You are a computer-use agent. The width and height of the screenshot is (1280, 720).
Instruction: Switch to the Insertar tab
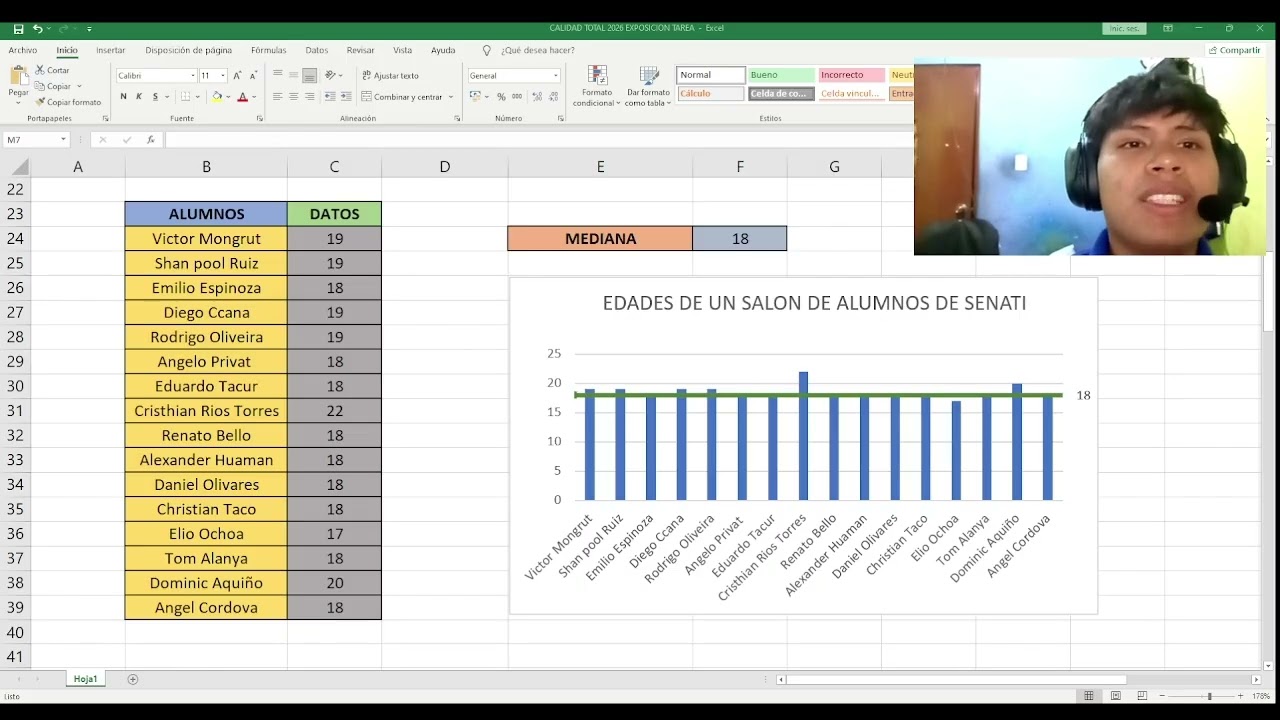111,50
